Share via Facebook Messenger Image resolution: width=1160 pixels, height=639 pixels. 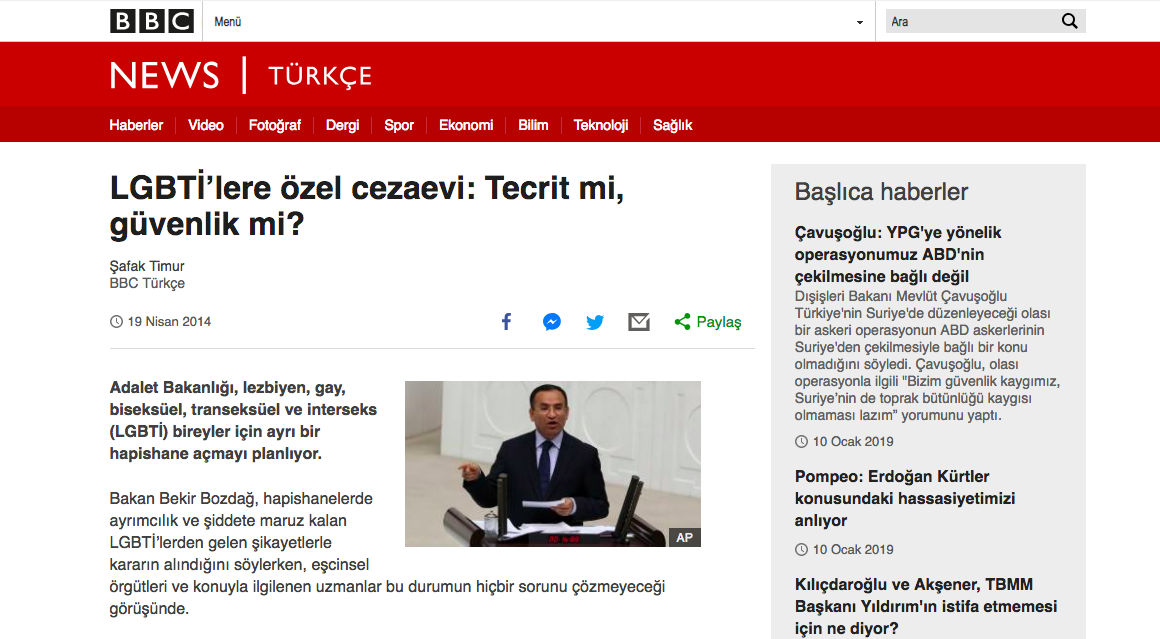click(551, 322)
